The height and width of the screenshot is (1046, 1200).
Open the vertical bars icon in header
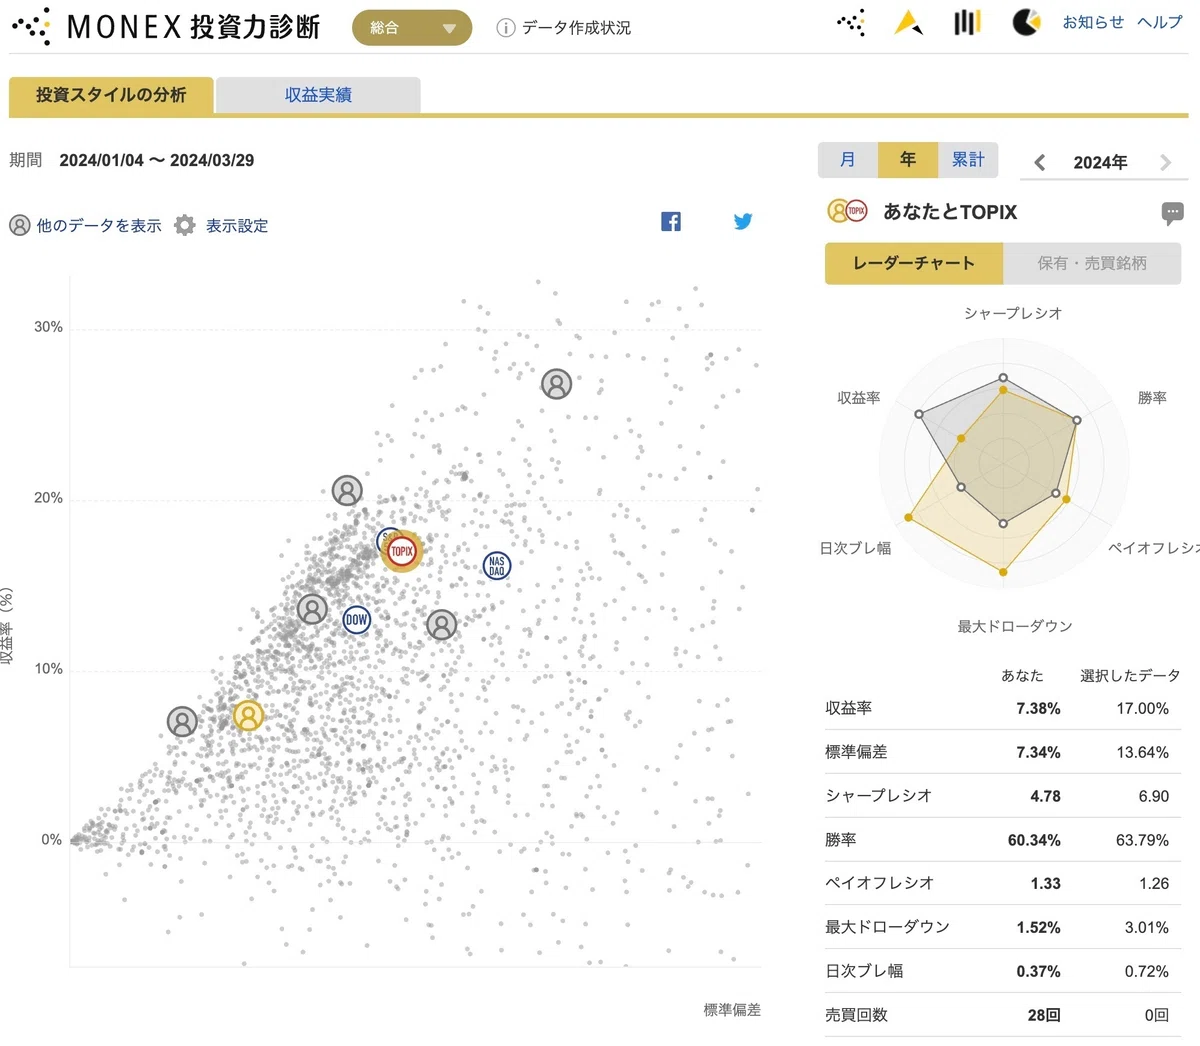click(x=967, y=22)
